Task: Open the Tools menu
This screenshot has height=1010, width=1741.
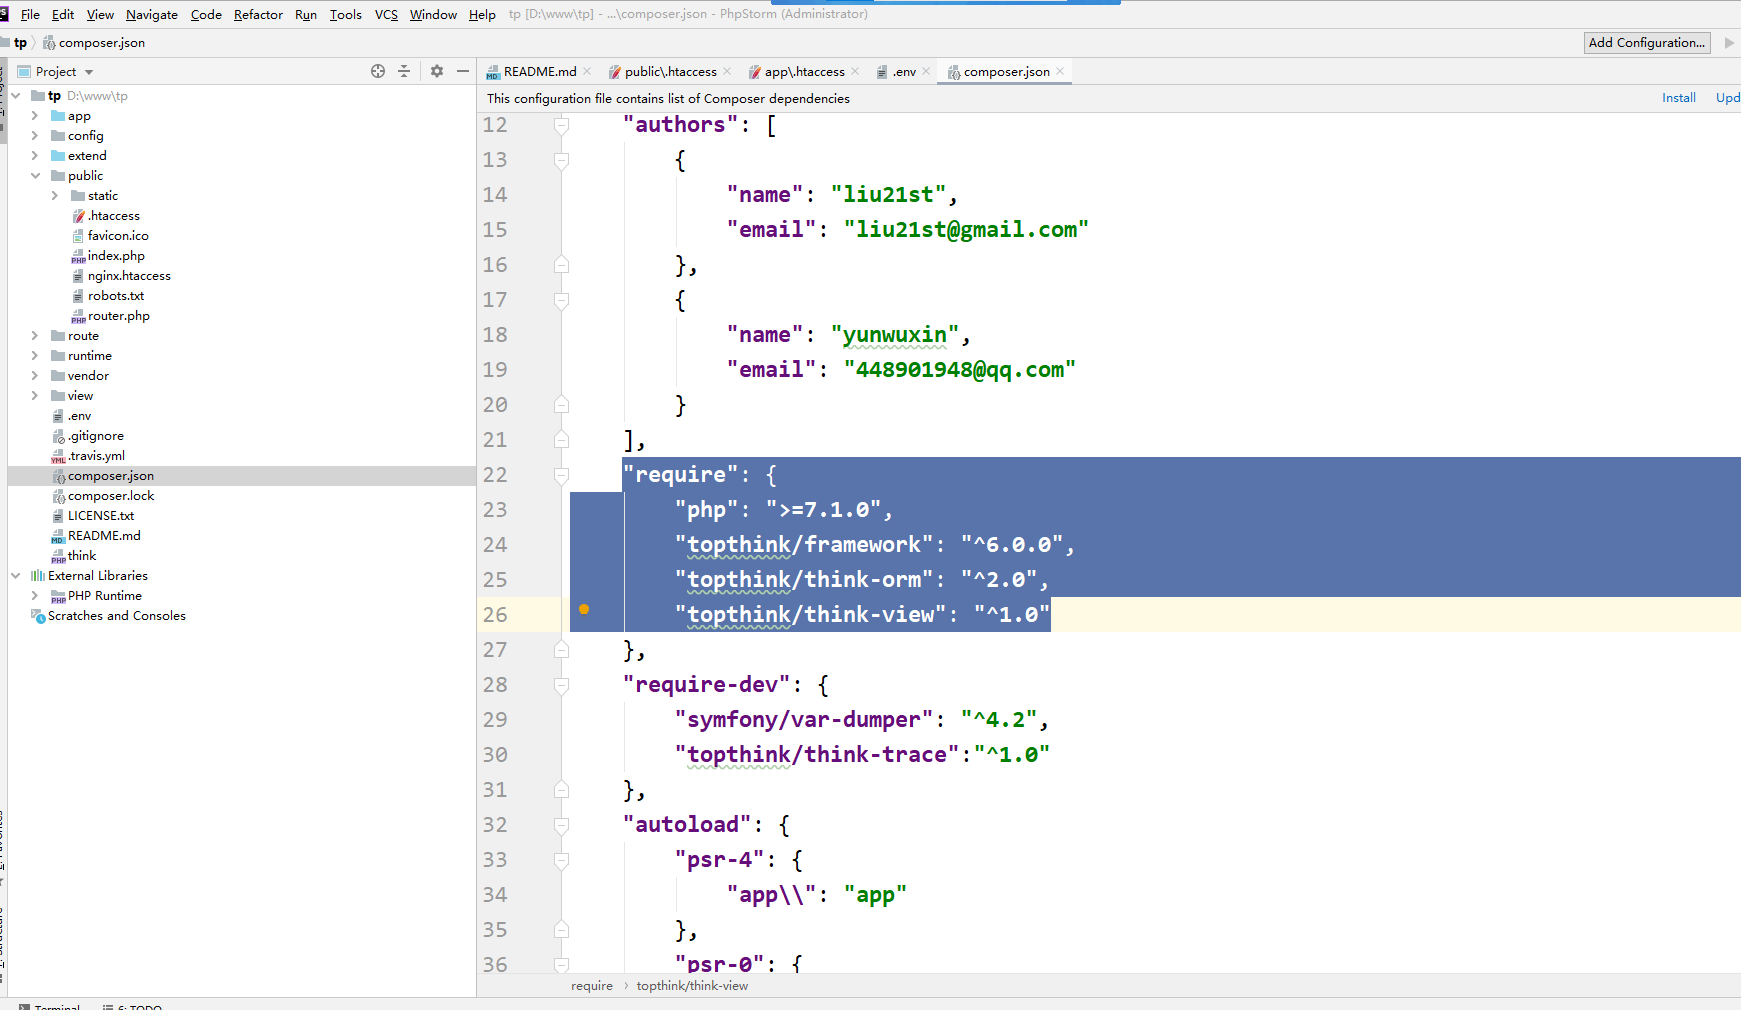Action: click(x=346, y=14)
